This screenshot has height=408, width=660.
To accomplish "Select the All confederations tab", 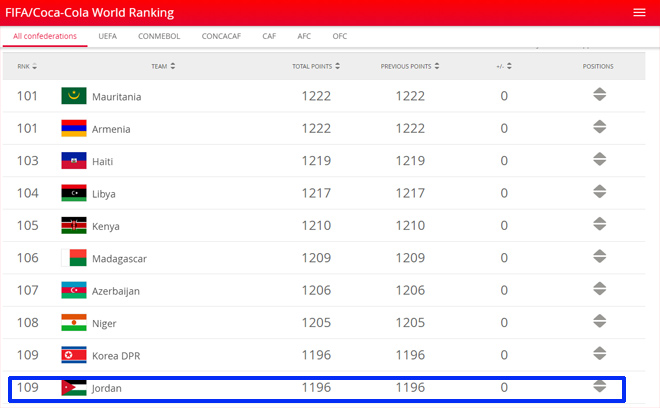I will [x=45, y=36].
